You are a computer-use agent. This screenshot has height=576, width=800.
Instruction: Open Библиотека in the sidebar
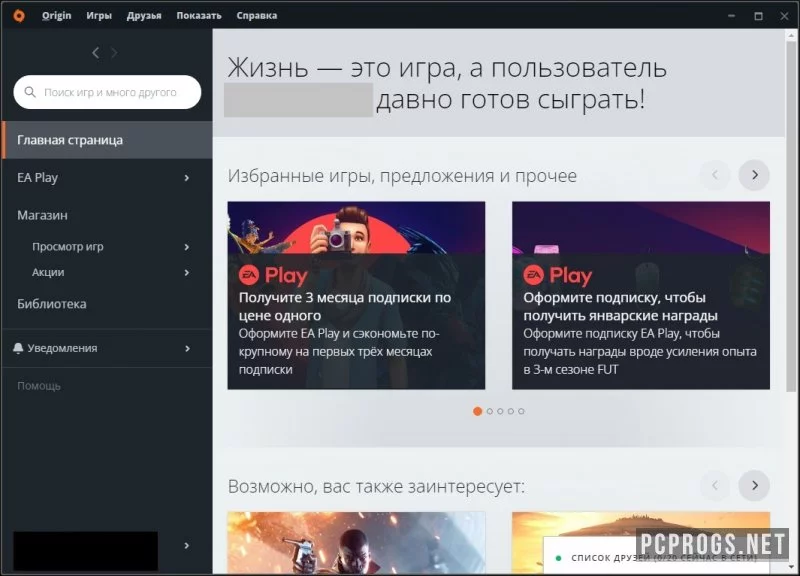[x=52, y=304]
